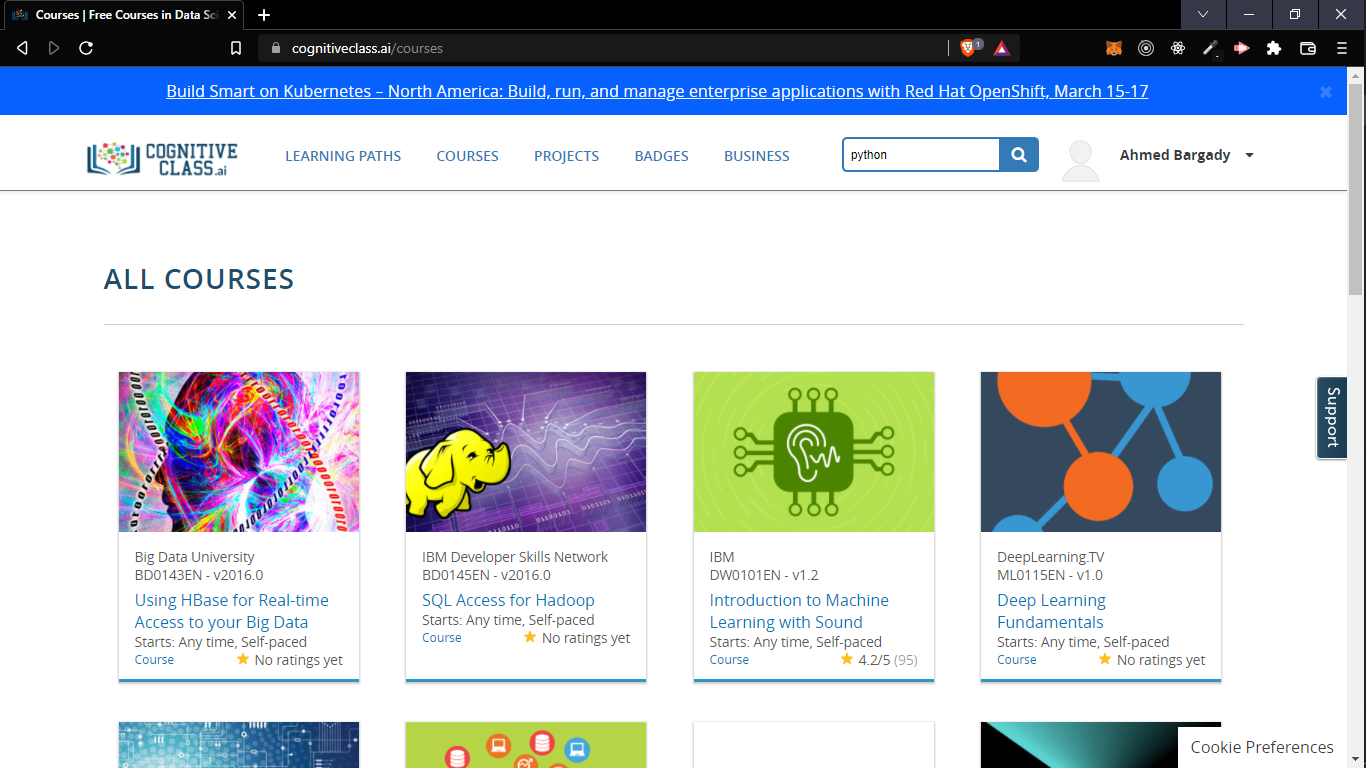Click the browser forward arrow
Screen dimensions: 1366x768
coord(54,48)
